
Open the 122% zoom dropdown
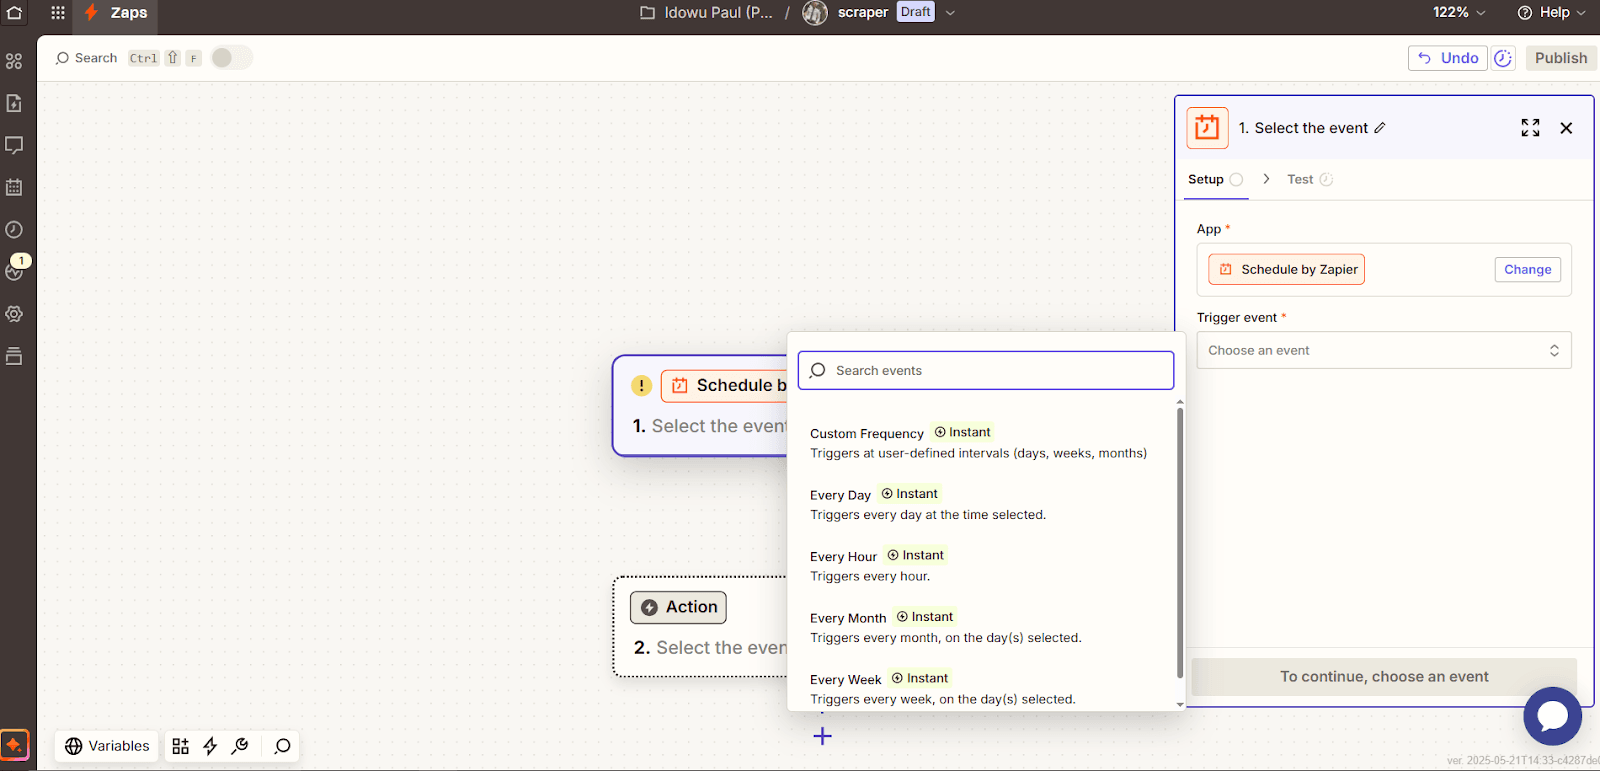click(1459, 12)
